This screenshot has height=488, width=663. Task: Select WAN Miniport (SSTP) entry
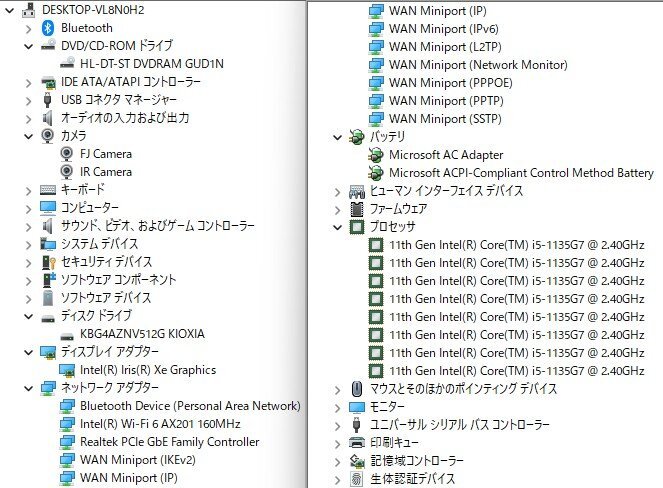pyautogui.click(x=445, y=119)
